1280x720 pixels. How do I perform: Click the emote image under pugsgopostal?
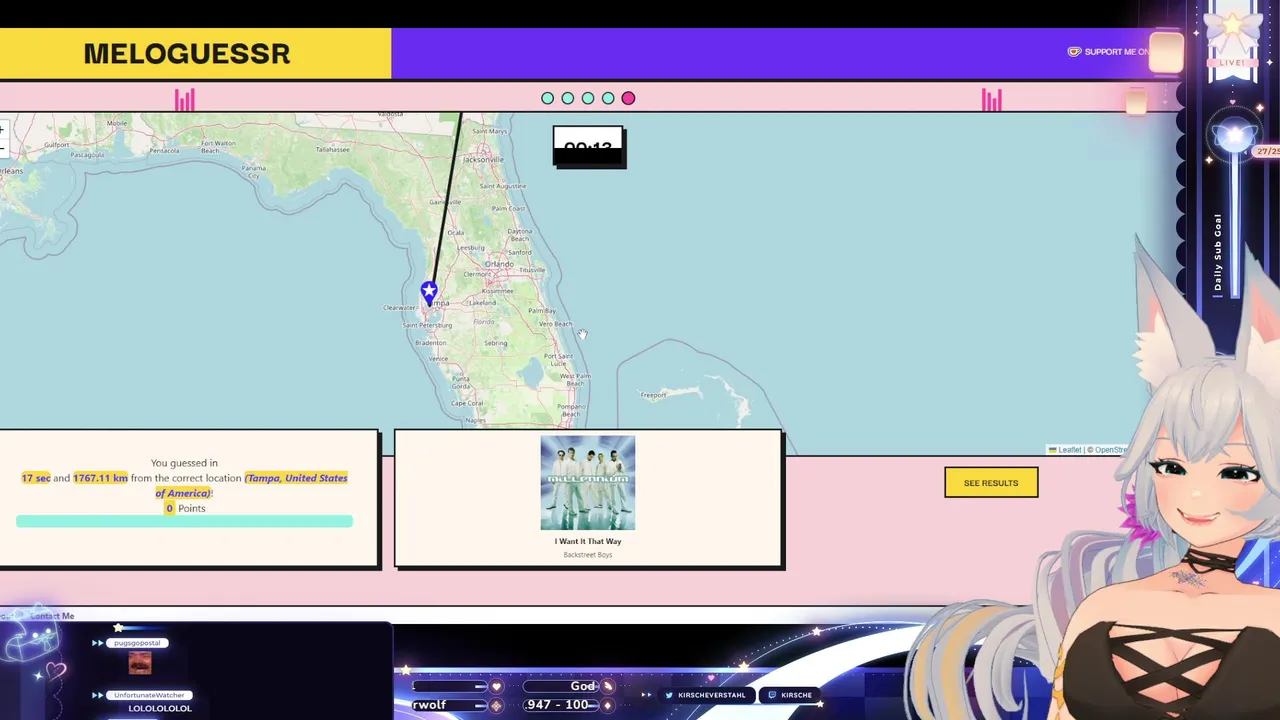140,662
